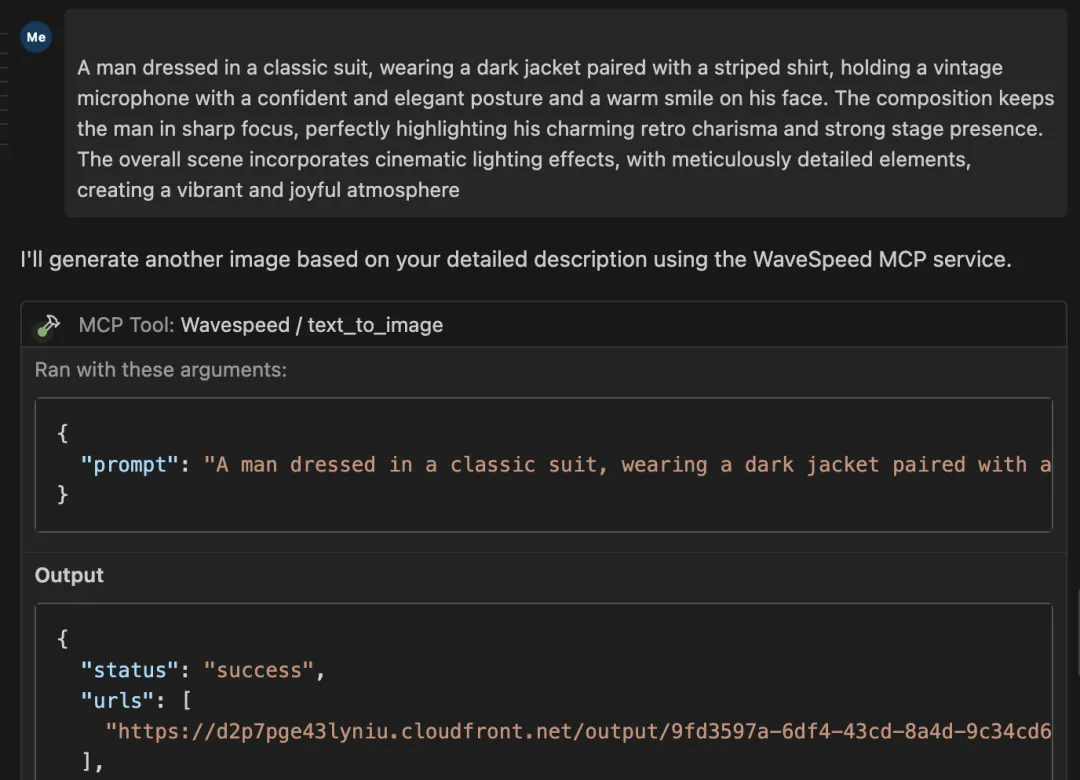Collapse the MCP Tool Wavespeed header
Viewport: 1080px width, 780px height.
(543, 325)
